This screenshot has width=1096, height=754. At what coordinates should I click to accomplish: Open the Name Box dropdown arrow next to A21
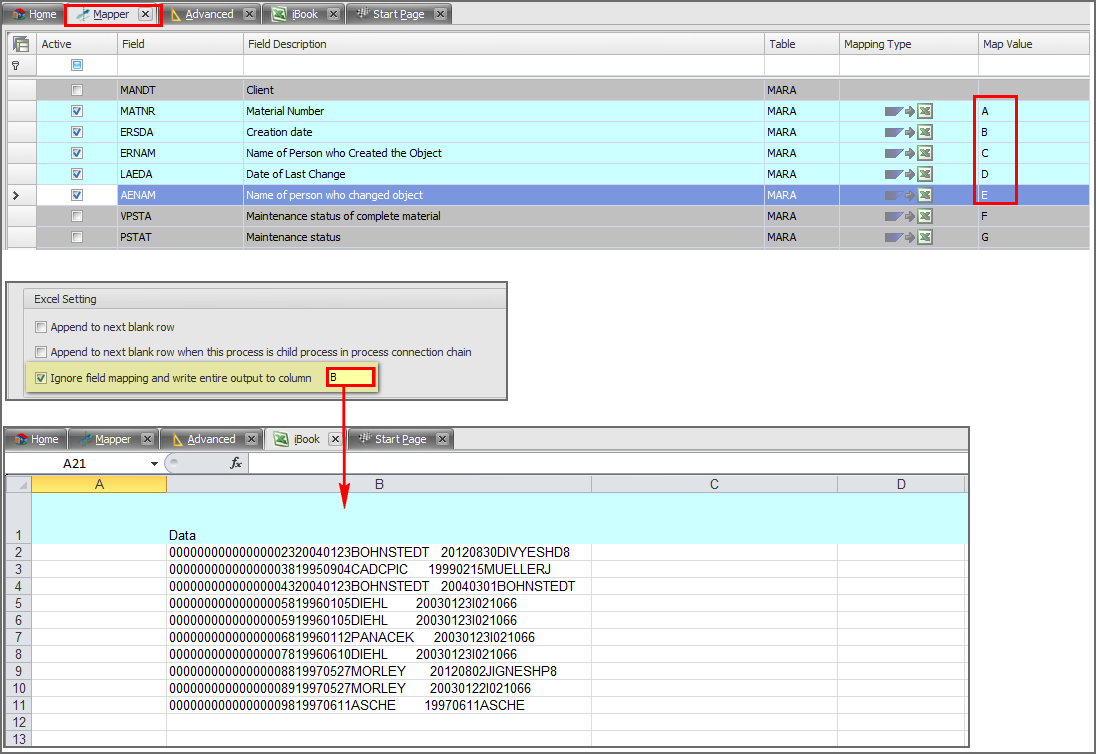pyautogui.click(x=154, y=464)
